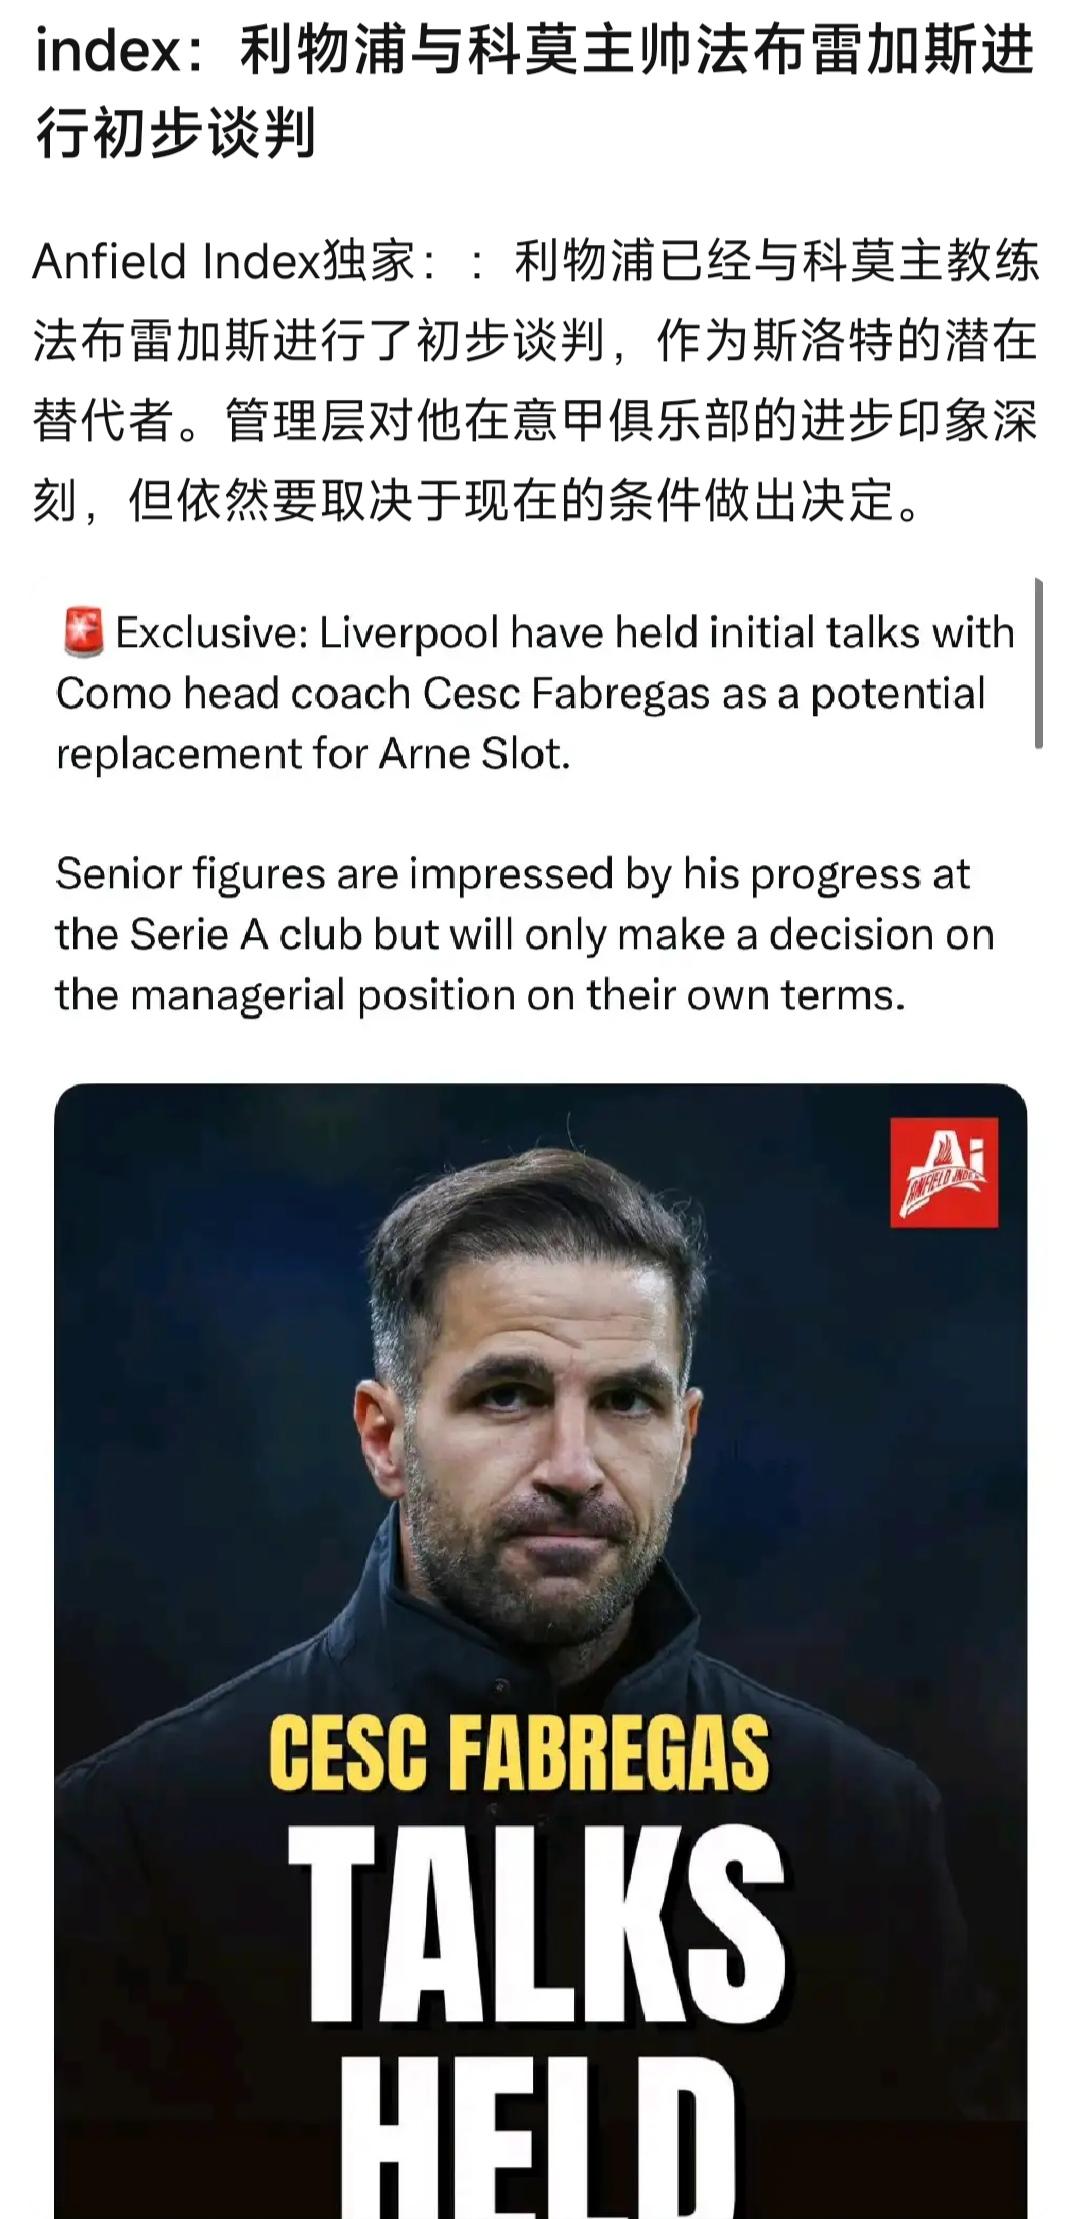Tap "Serie A club" in the second paragraph
Viewport: 1080px width, 2219px height.
click(247, 934)
